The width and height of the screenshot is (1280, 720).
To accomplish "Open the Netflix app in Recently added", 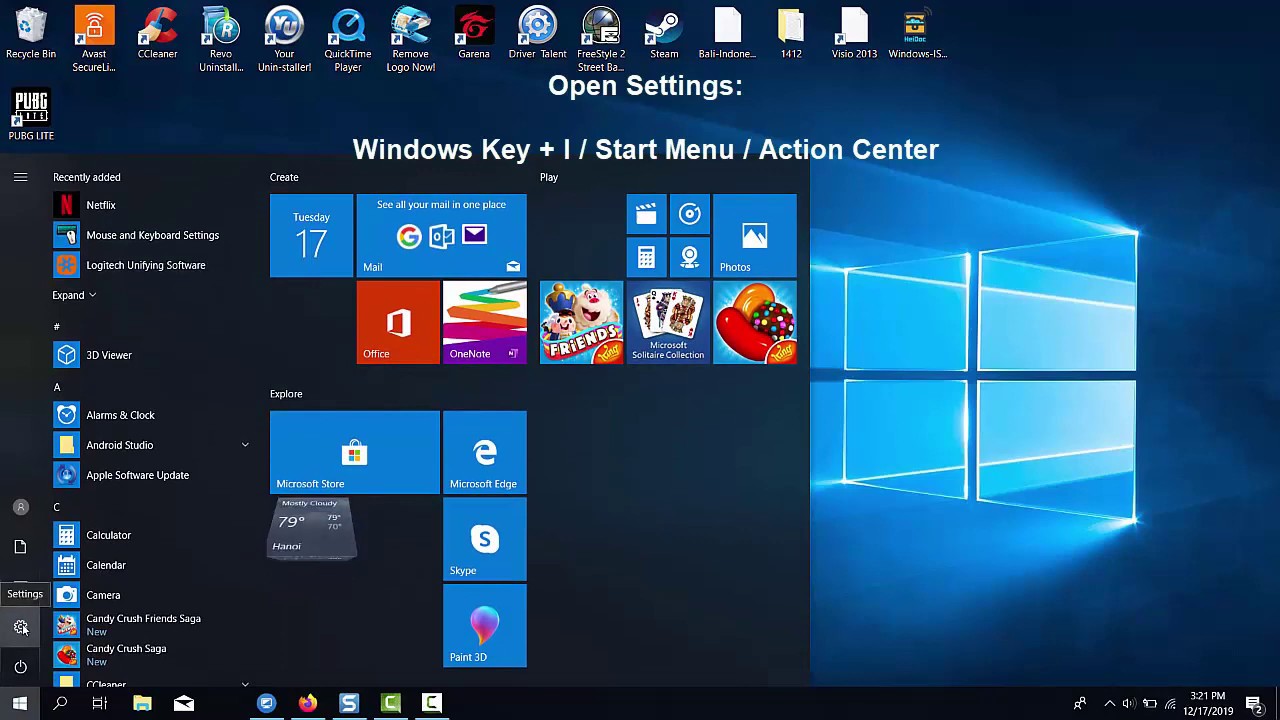I will click(150, 205).
